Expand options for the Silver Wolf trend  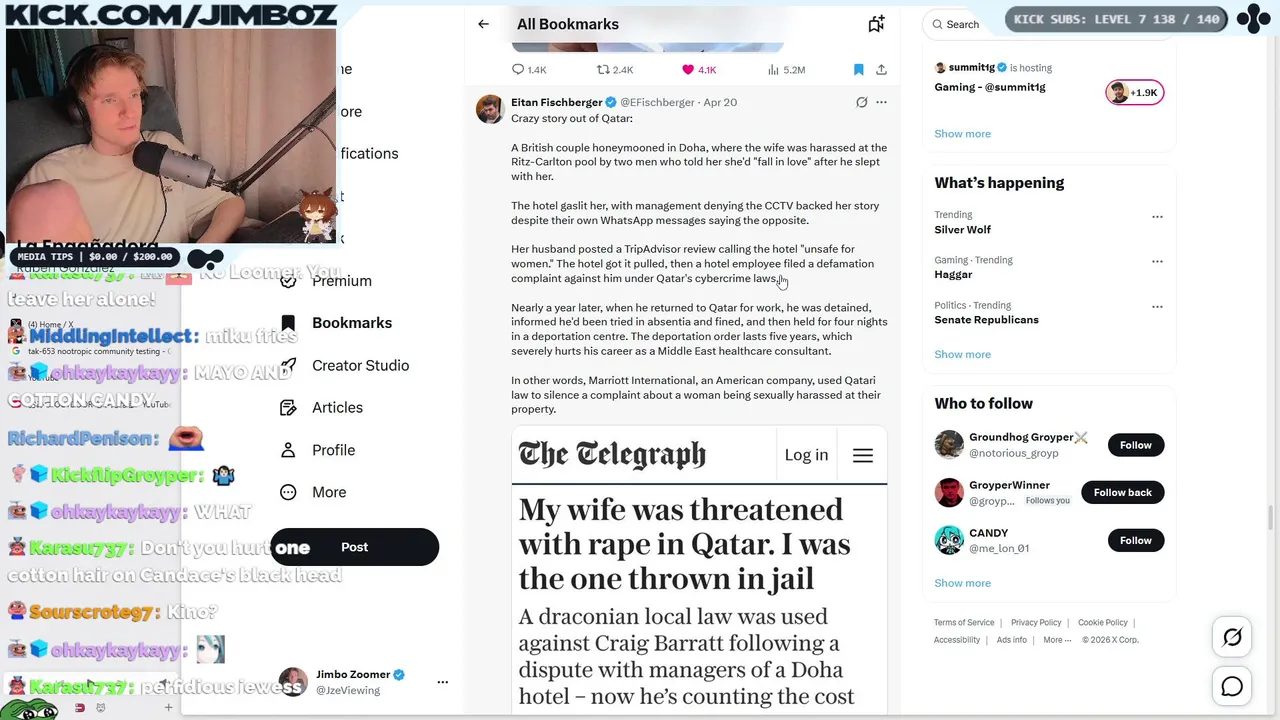pos(1157,216)
